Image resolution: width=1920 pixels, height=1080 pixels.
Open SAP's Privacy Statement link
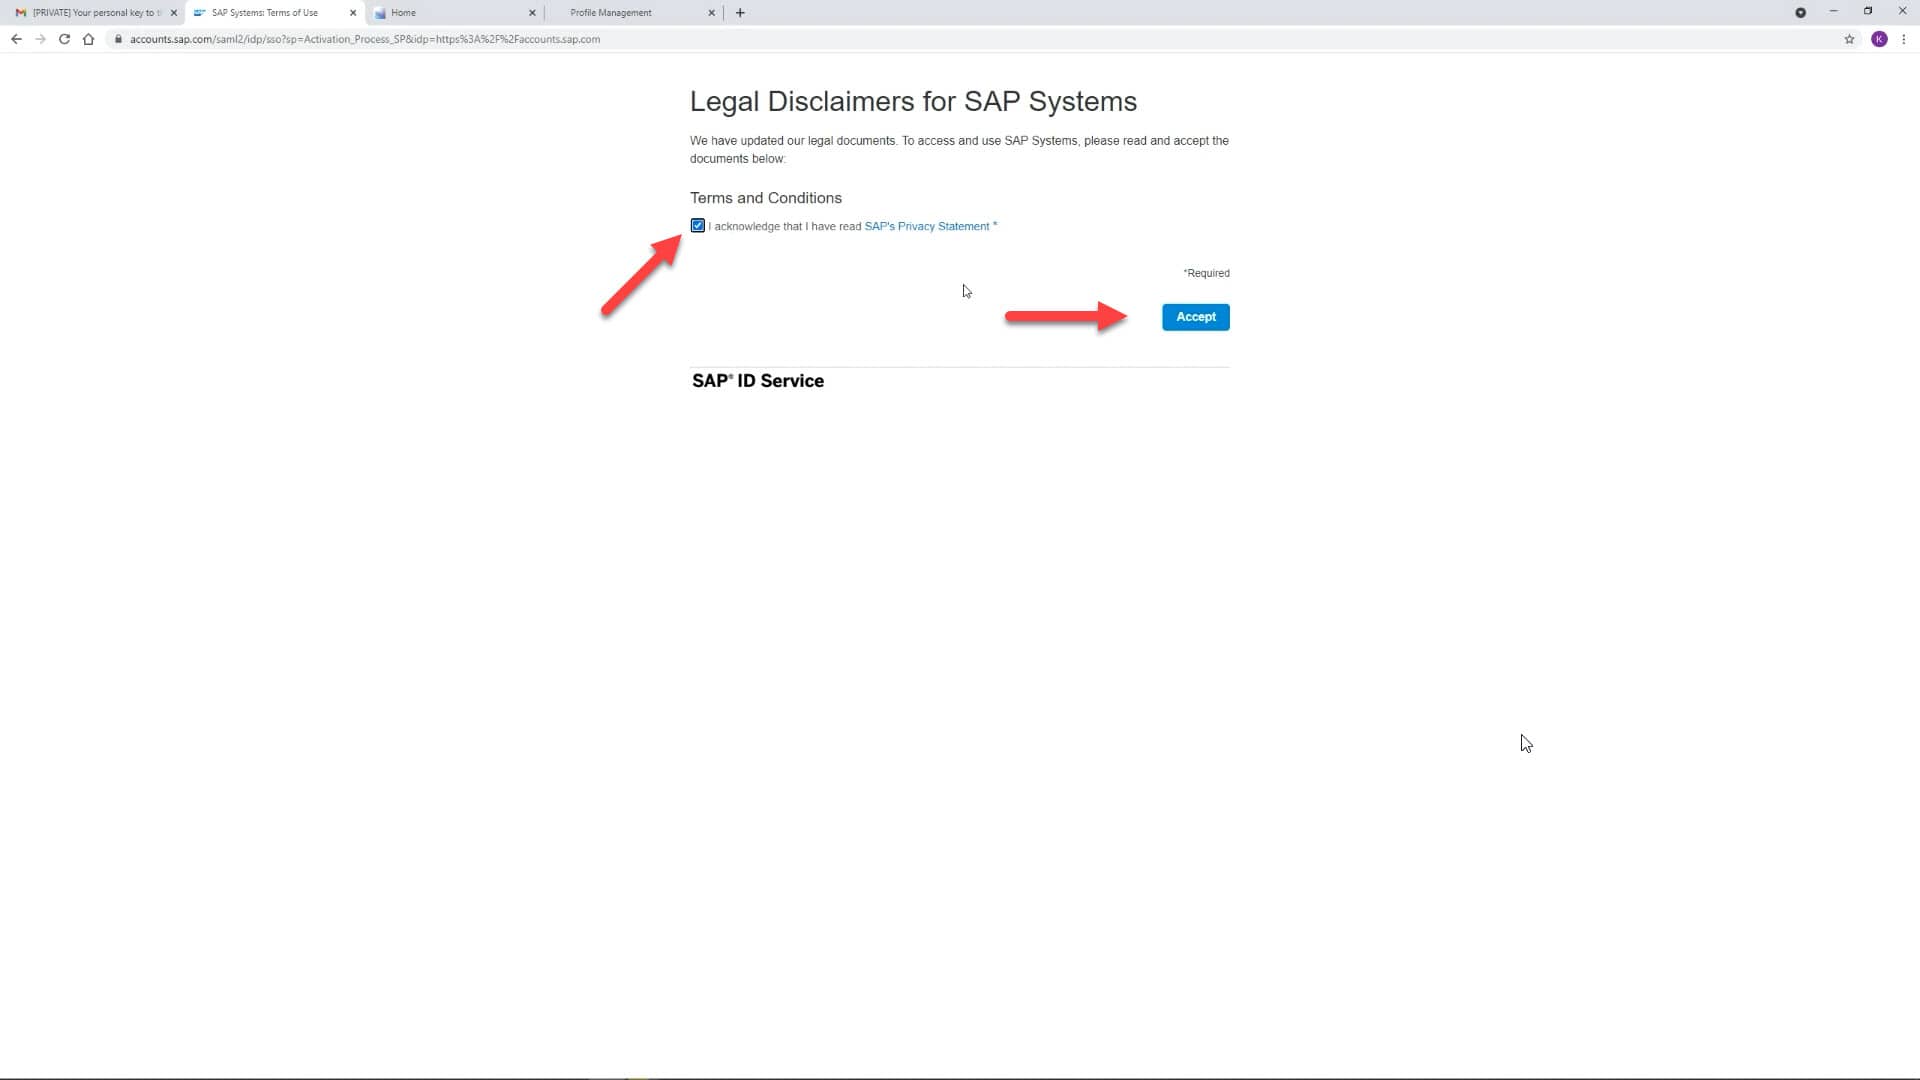926,227
